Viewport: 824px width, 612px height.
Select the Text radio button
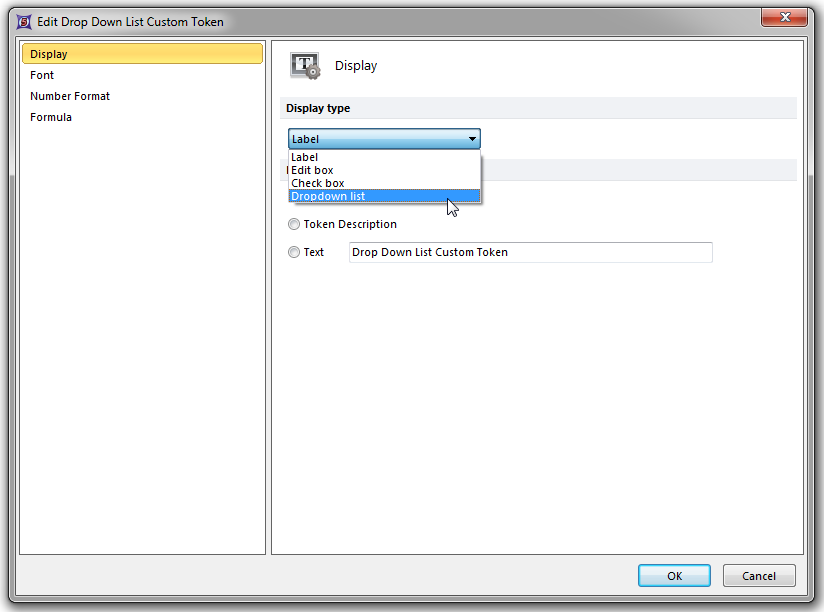[294, 253]
